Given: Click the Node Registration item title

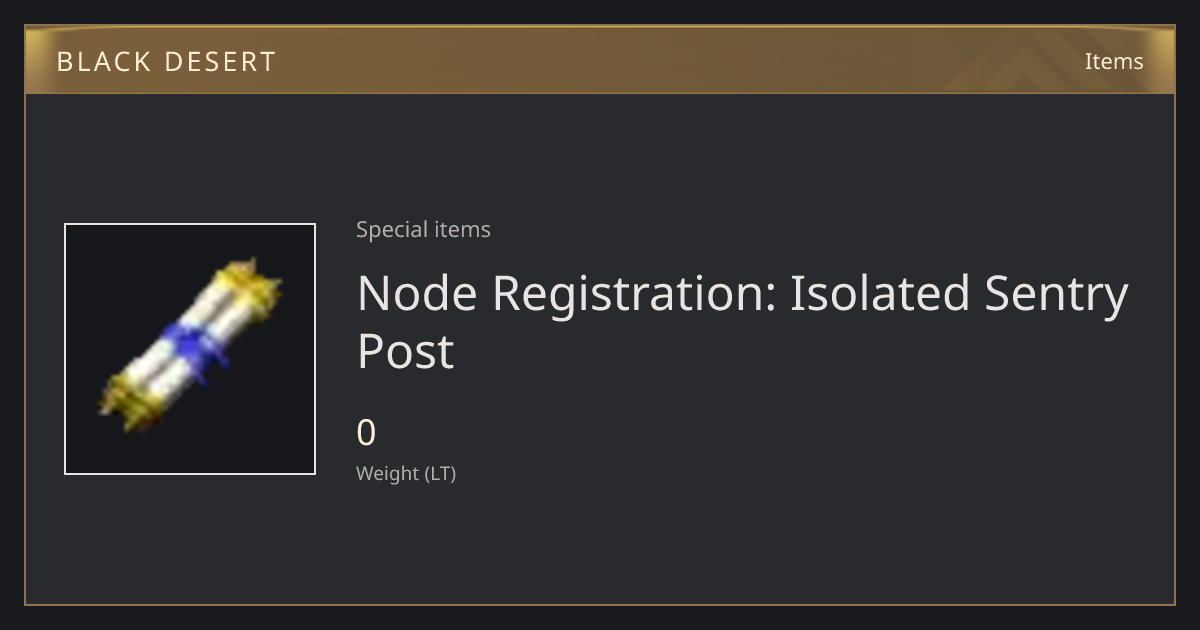Looking at the screenshot, I should pos(743,321).
